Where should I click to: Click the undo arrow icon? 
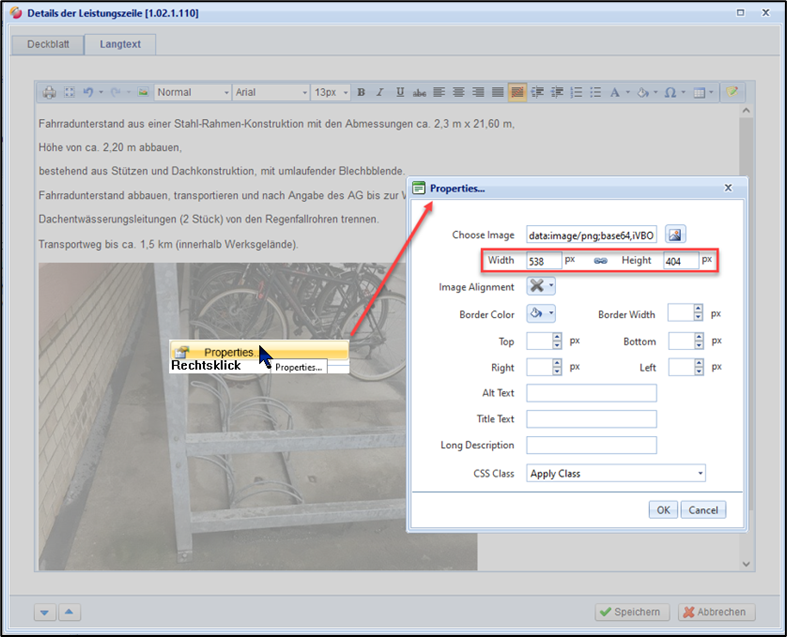click(x=88, y=92)
